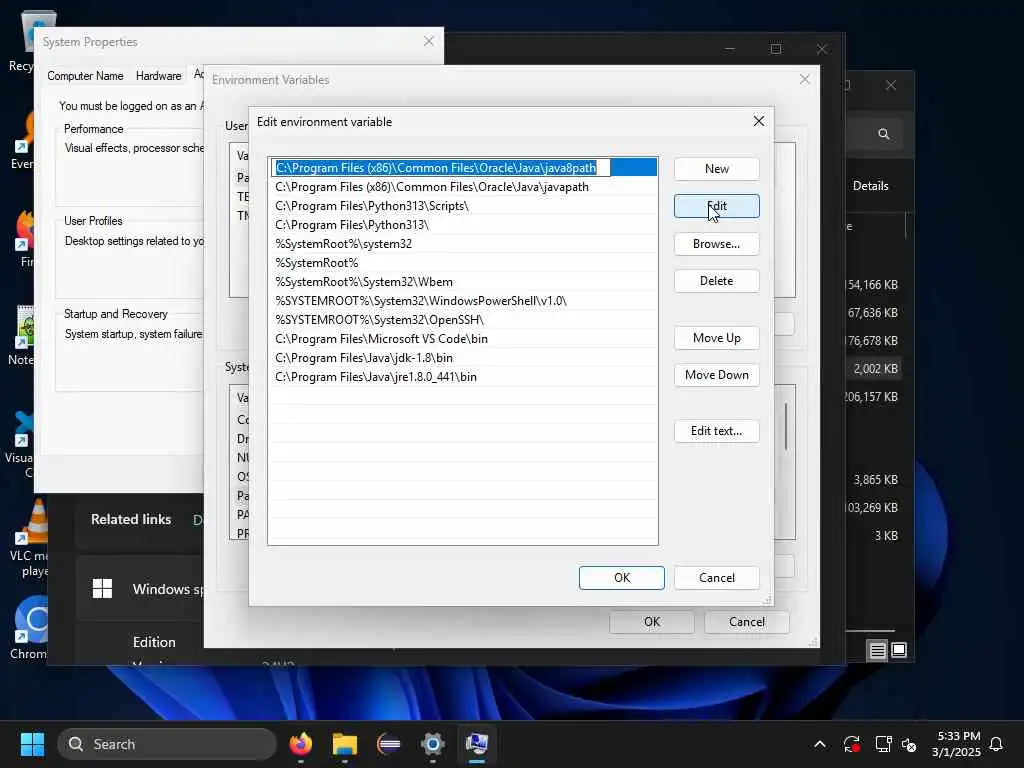Close the Edit environment variable dialog
This screenshot has height=768, width=1024.
coord(758,121)
